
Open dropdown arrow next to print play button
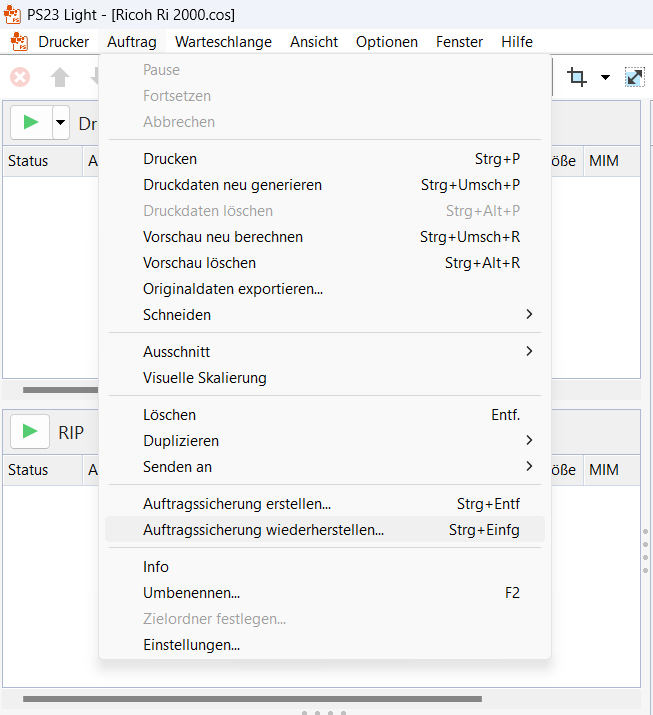pyautogui.click(x=60, y=123)
